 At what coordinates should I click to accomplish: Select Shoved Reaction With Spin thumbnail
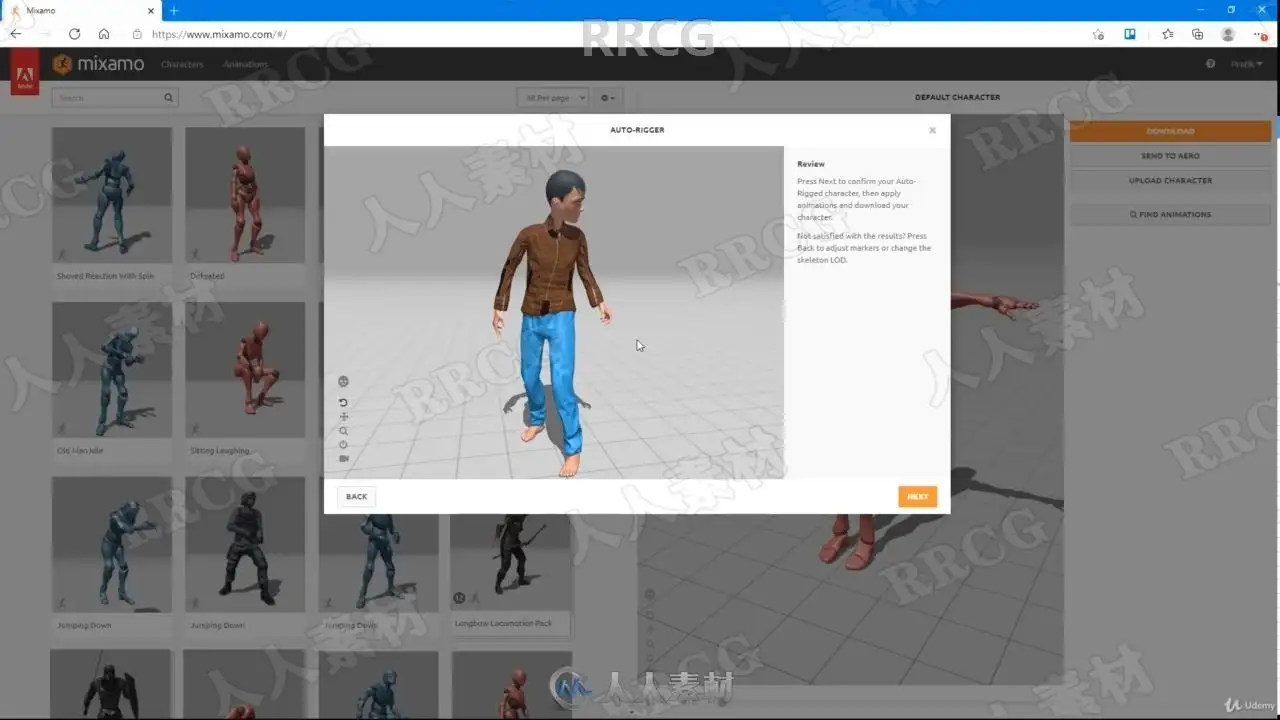[112, 196]
